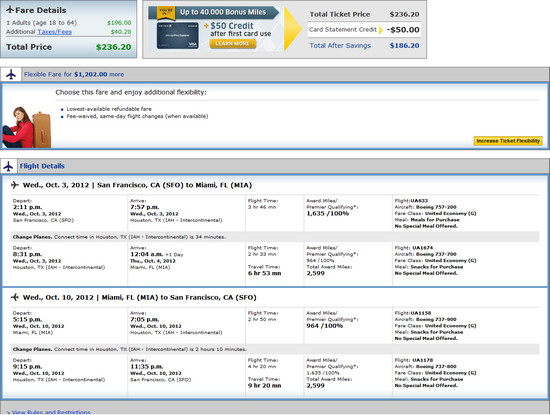The image size is (550, 415).
Task: Click Flexible Fare for $1,202.00 more header
Action: click(x=74, y=74)
